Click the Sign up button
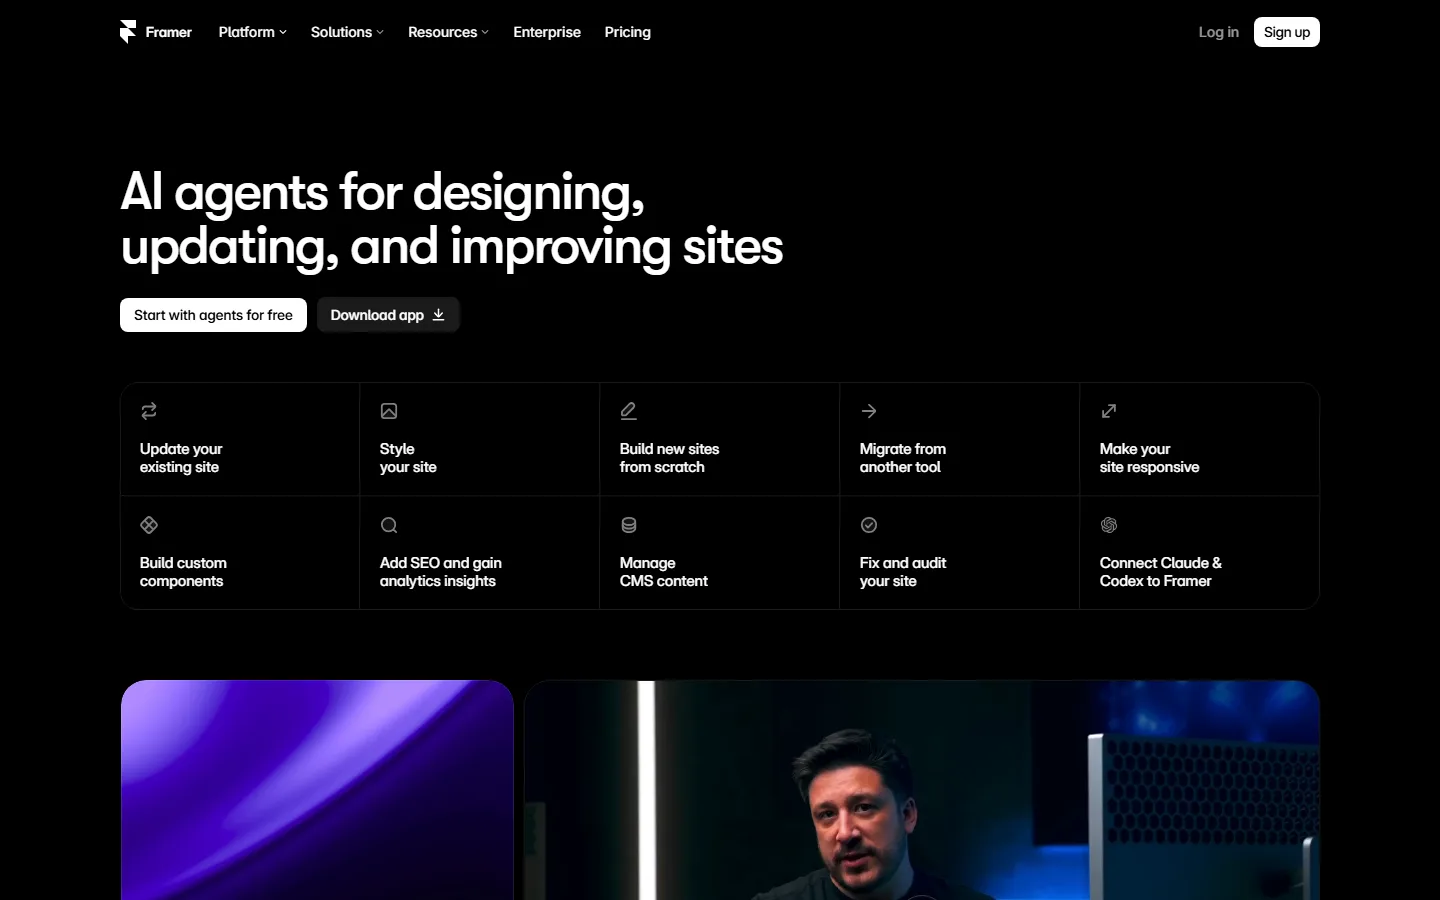 (1287, 32)
